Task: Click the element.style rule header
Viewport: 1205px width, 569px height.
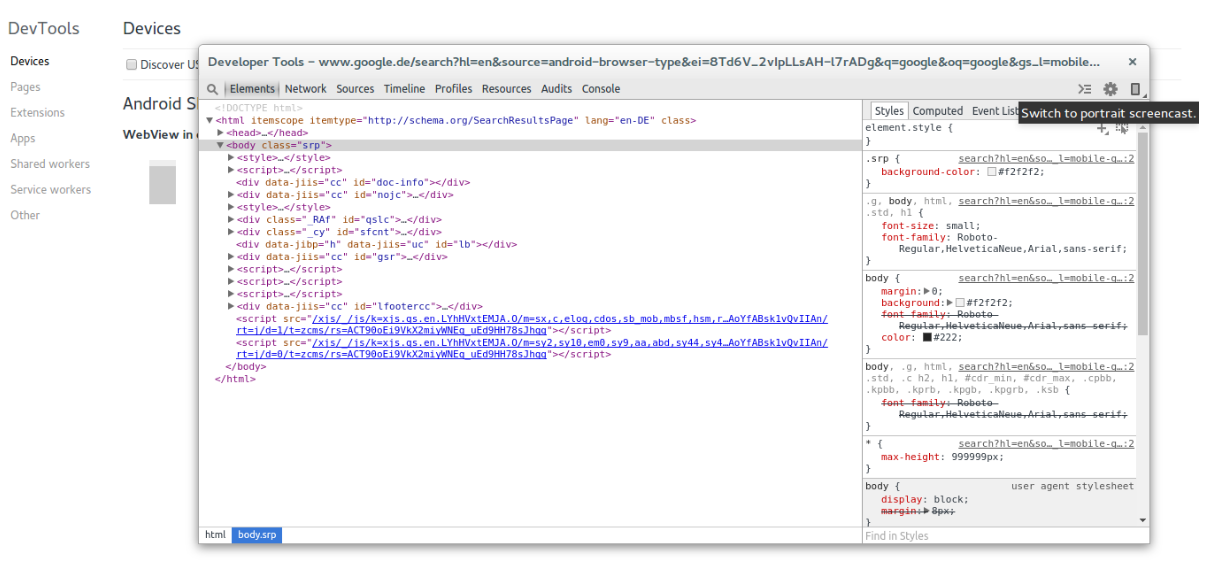Action: click(x=909, y=128)
